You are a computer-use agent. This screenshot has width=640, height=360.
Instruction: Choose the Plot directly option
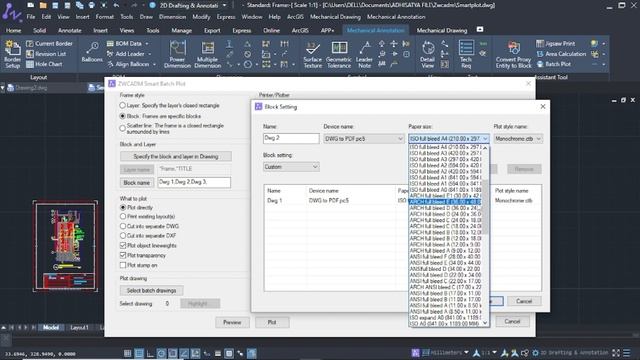click(123, 207)
